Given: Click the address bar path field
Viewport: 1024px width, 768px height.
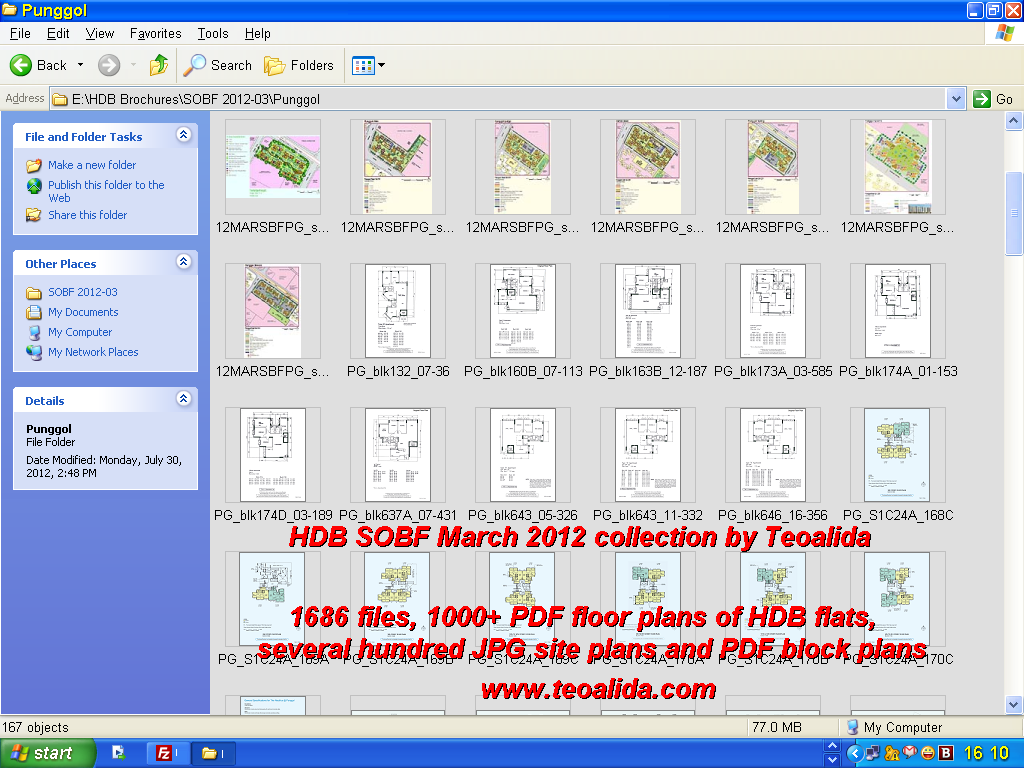Looking at the screenshot, I should coord(498,99).
